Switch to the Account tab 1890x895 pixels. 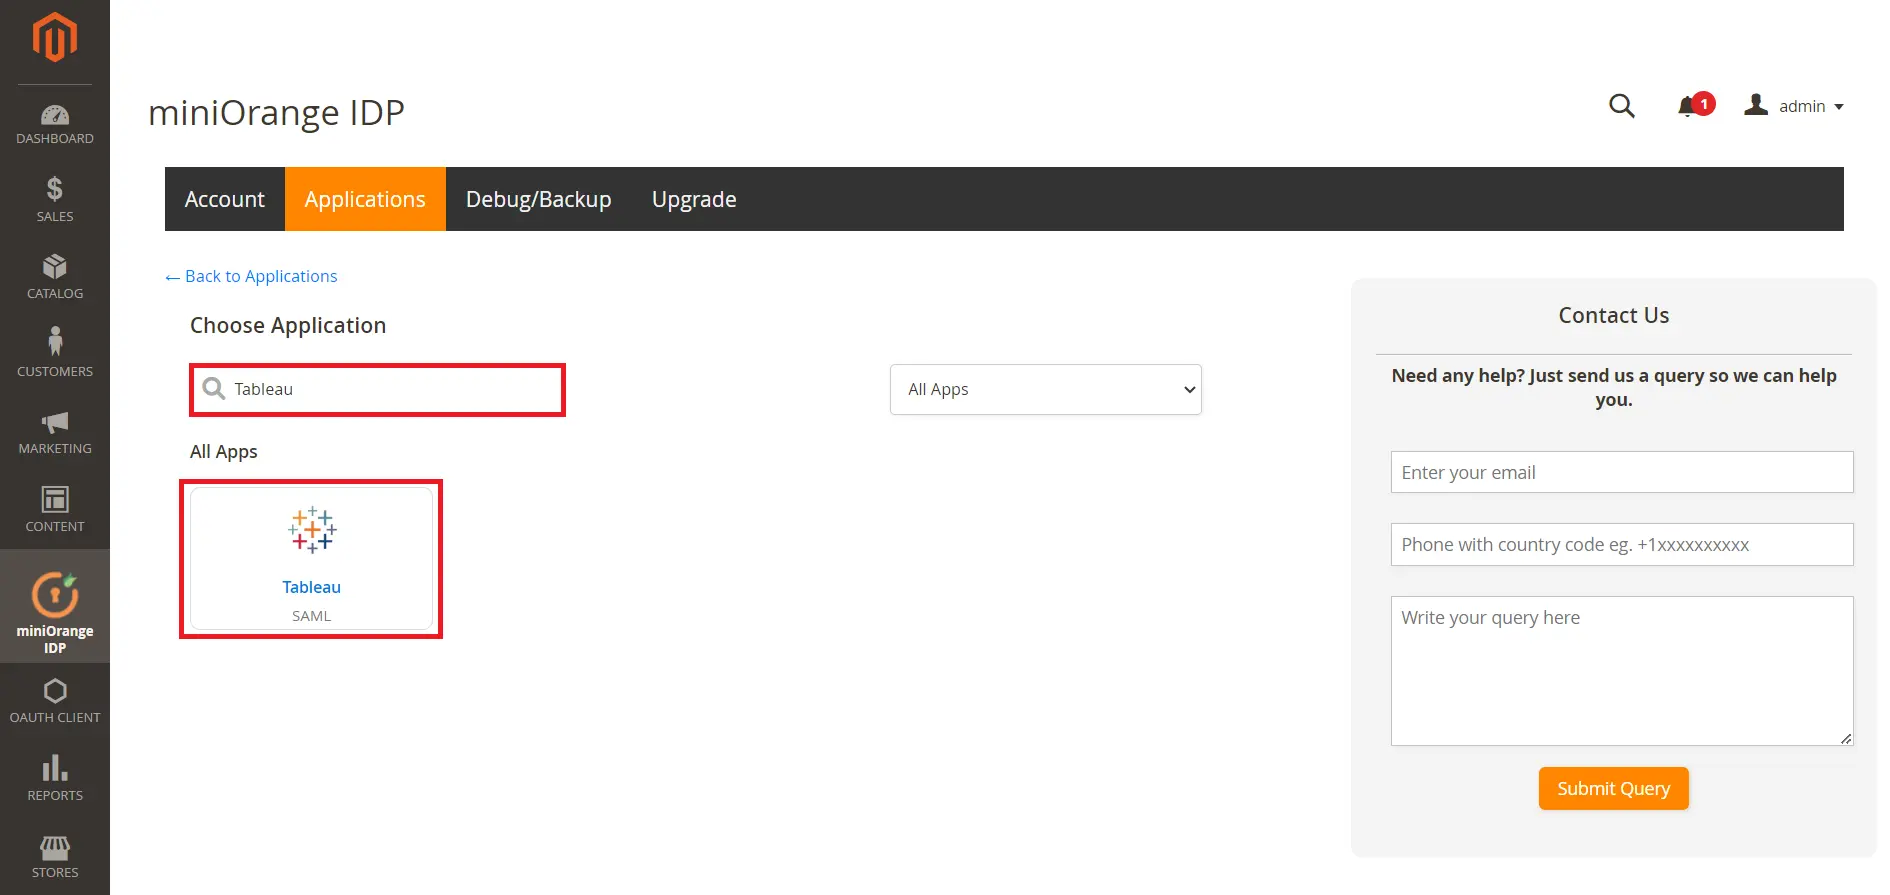coord(225,199)
